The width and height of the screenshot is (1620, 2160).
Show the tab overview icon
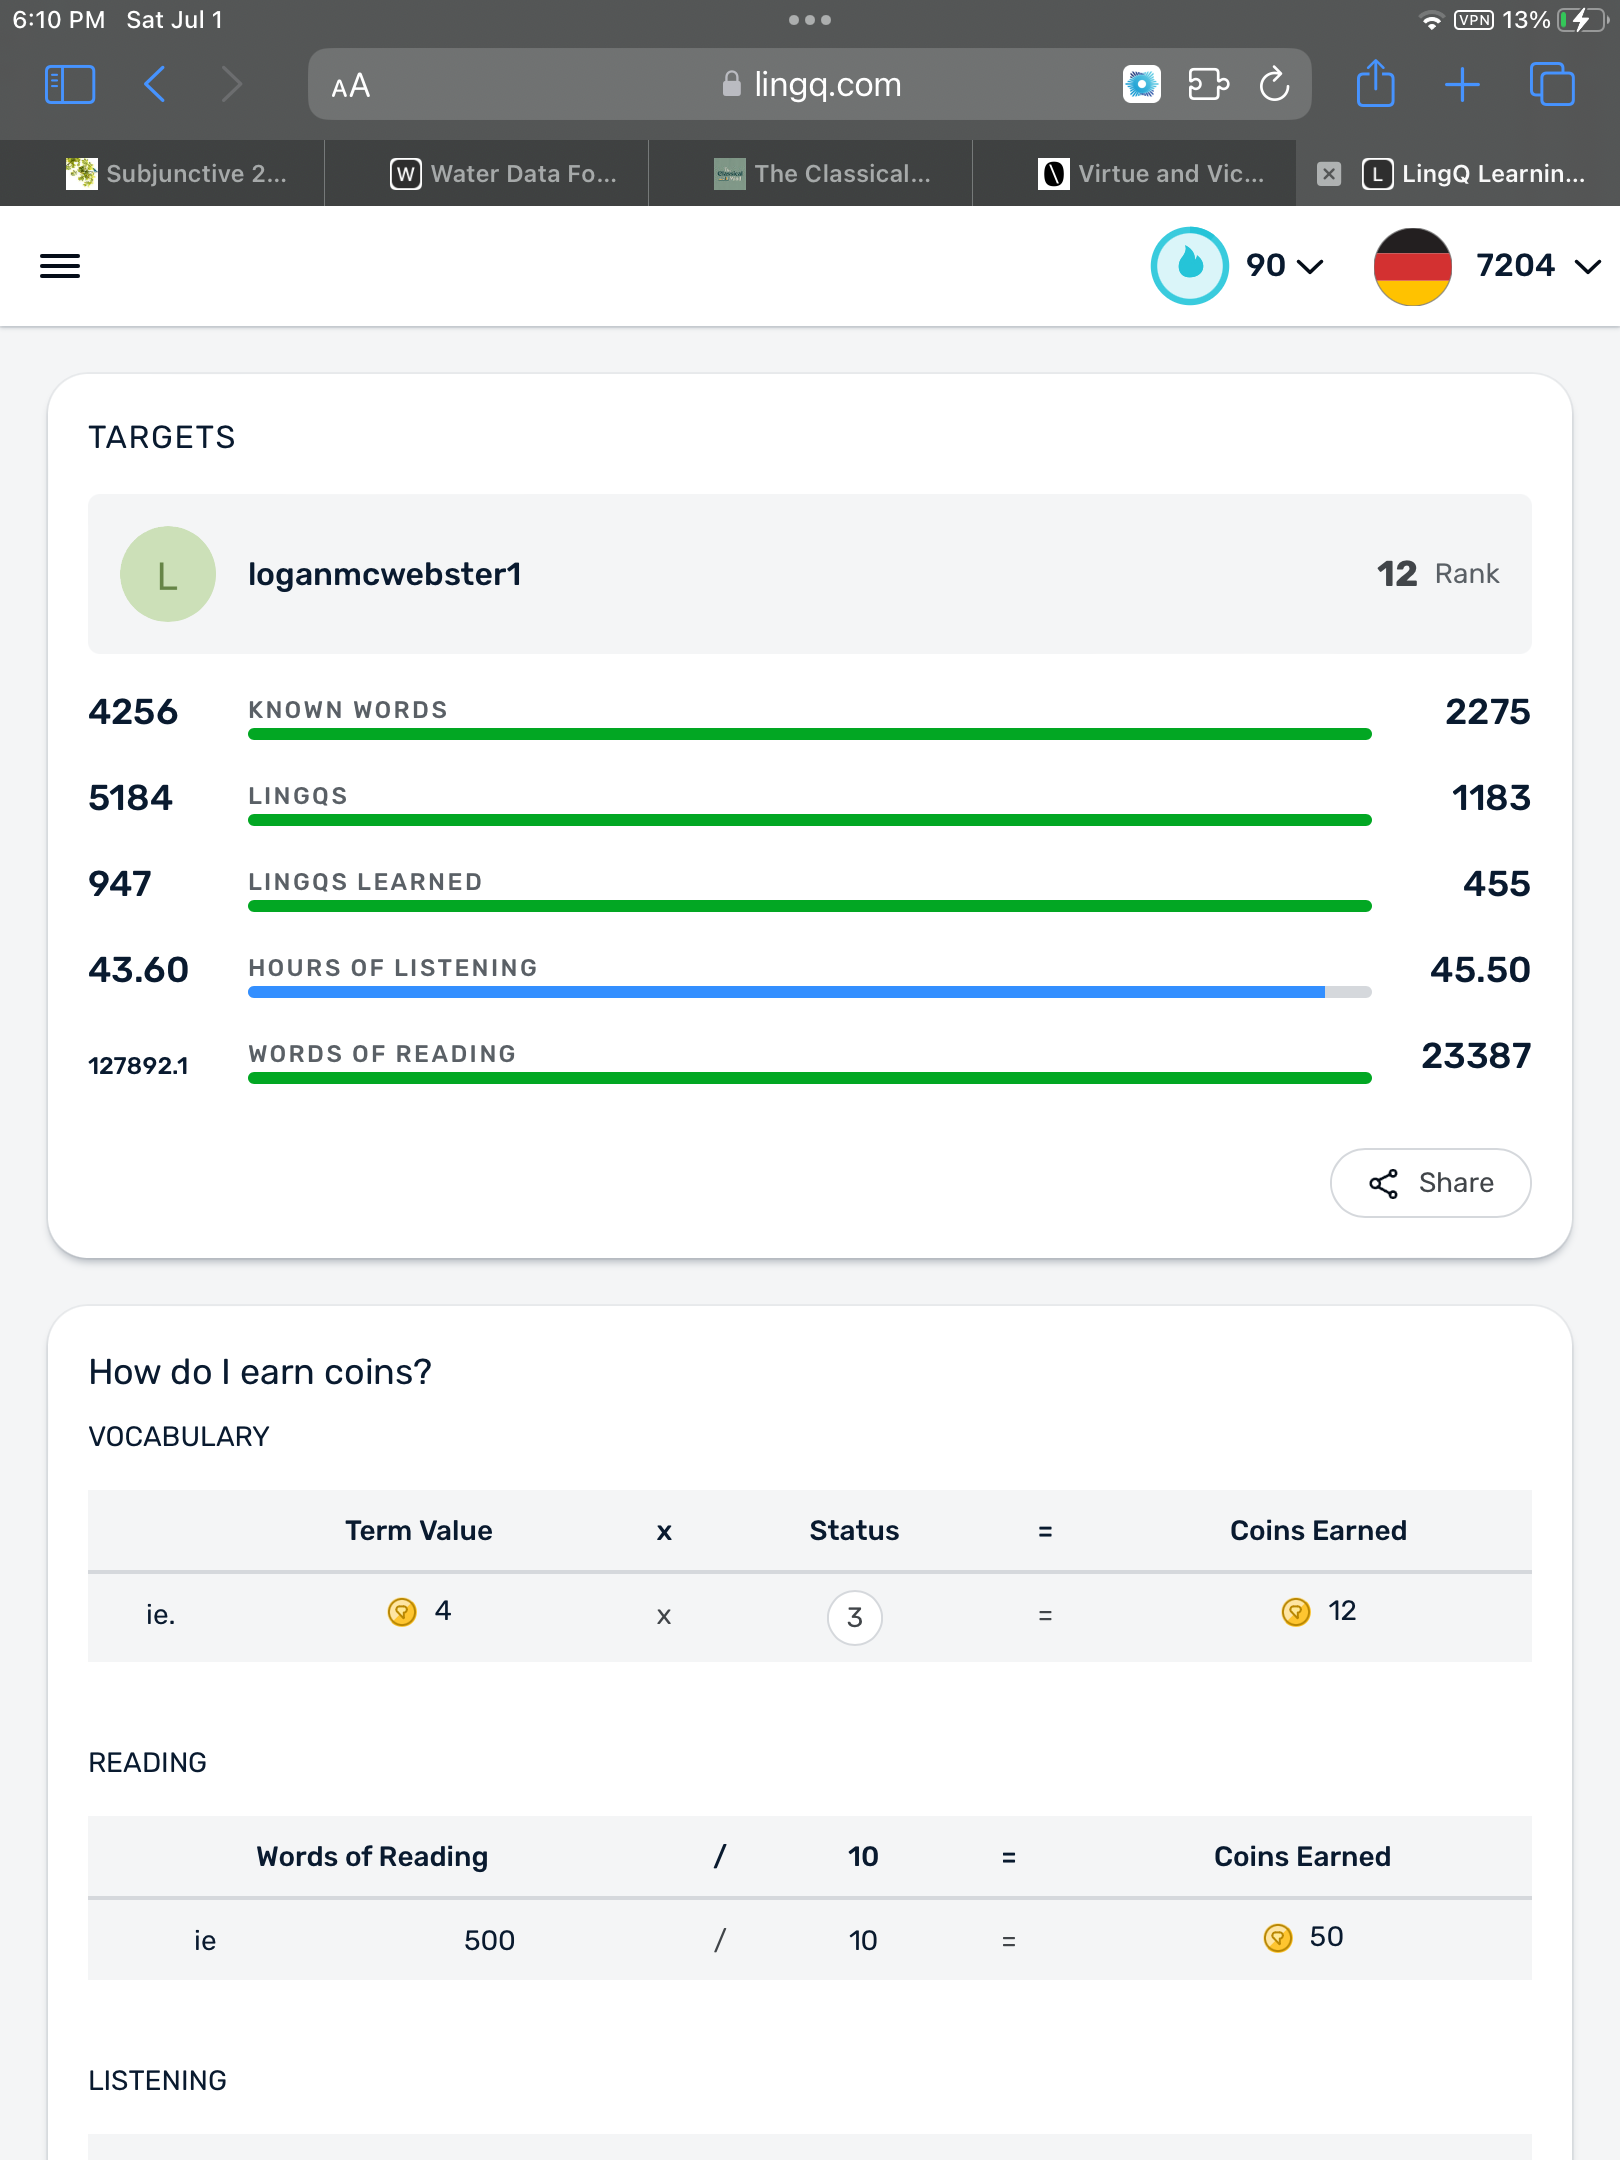click(x=1552, y=84)
